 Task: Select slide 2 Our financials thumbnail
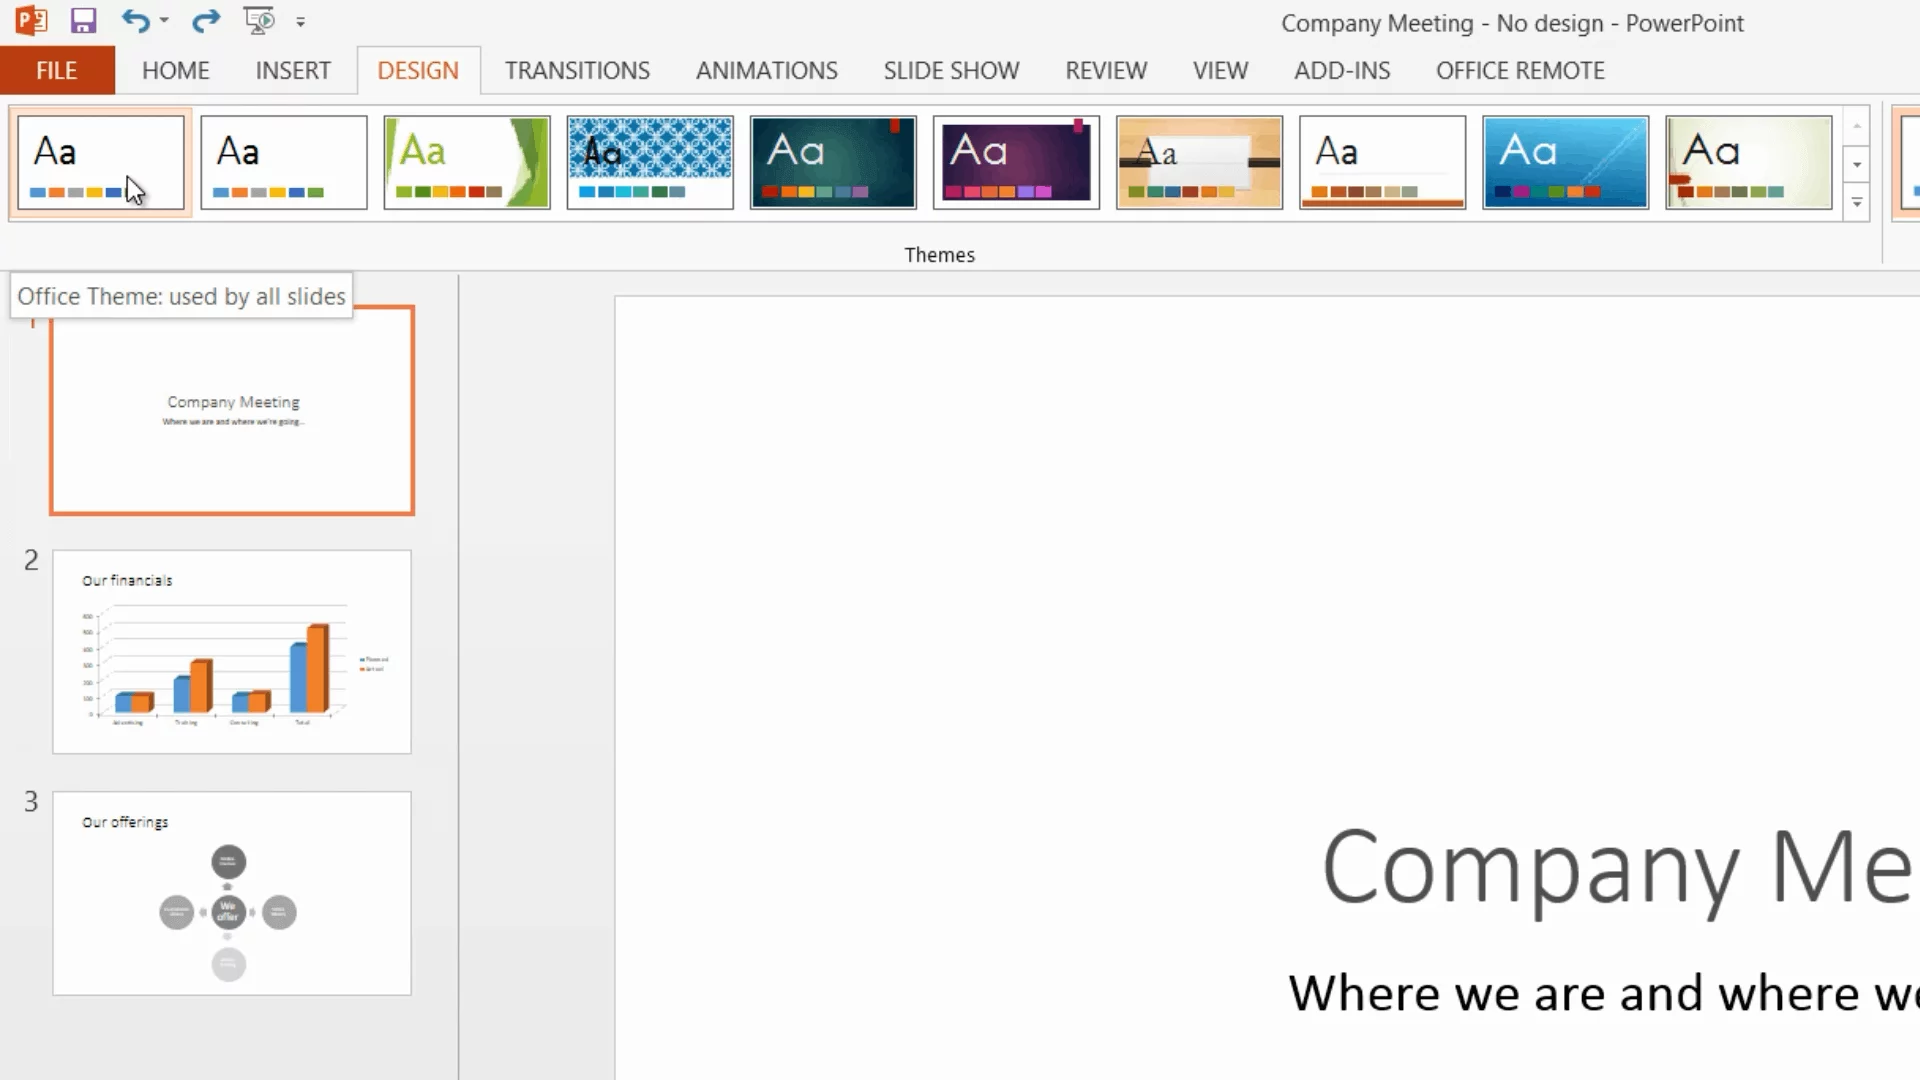[232, 651]
